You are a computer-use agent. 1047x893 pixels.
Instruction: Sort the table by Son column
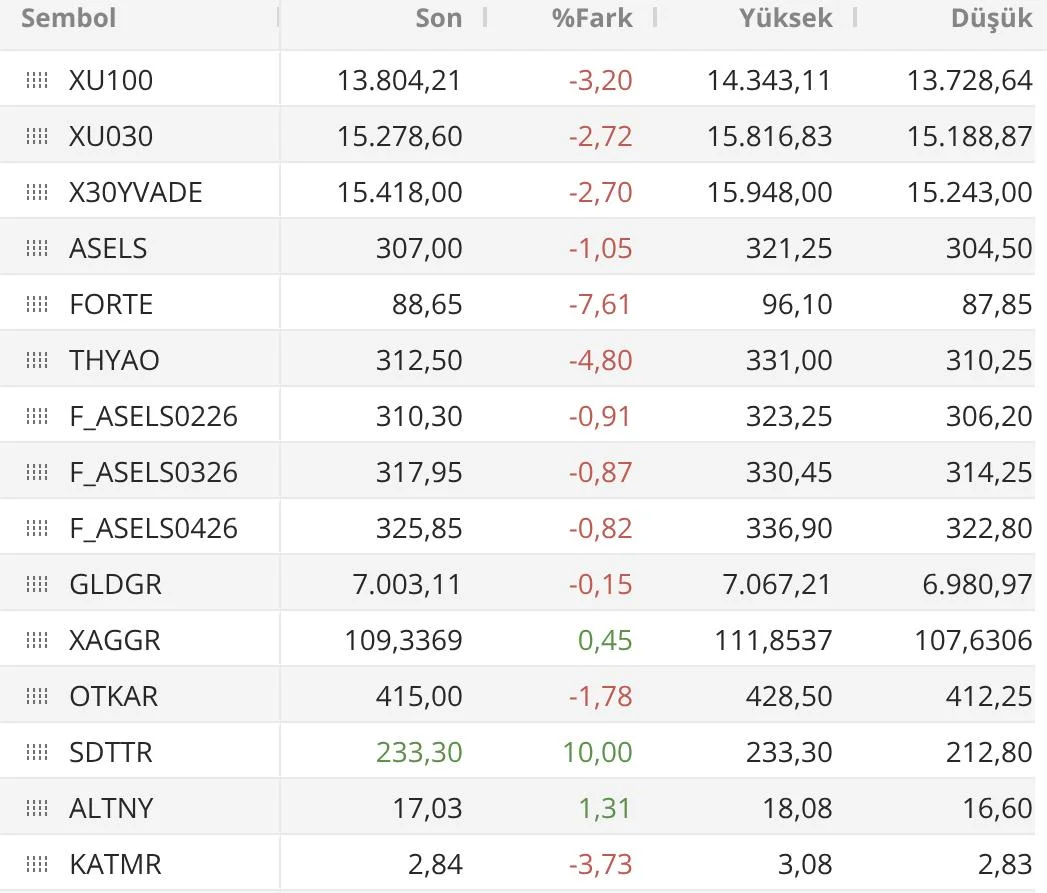[438, 18]
